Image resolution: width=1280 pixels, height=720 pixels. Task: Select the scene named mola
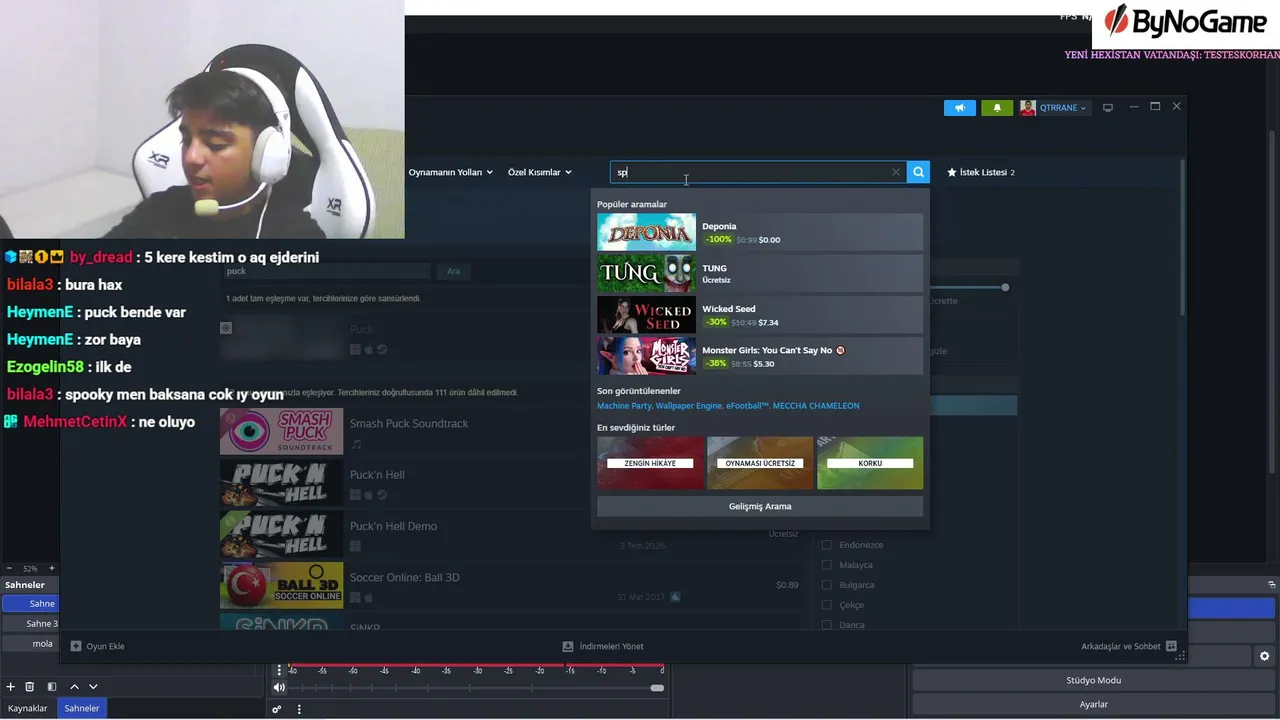click(x=30, y=644)
